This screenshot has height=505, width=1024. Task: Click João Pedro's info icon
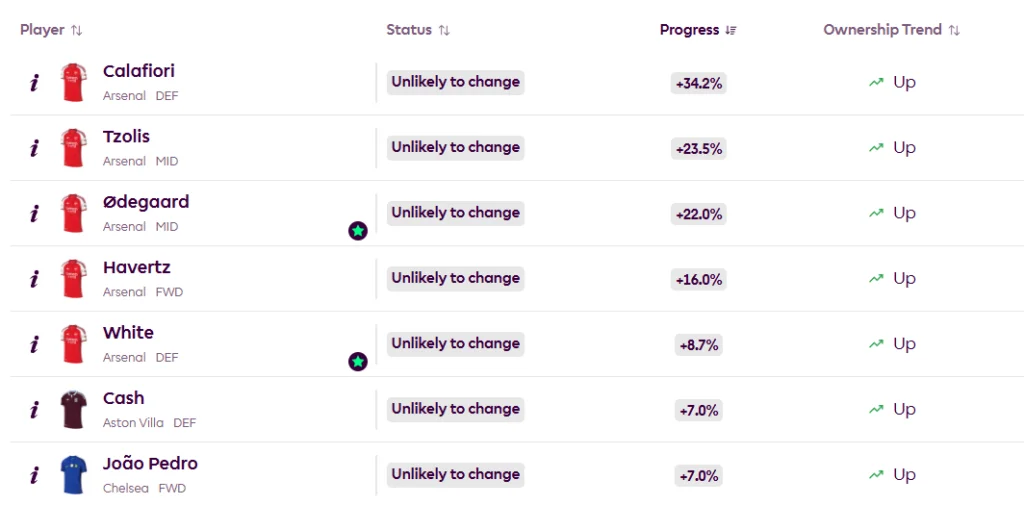click(34, 475)
